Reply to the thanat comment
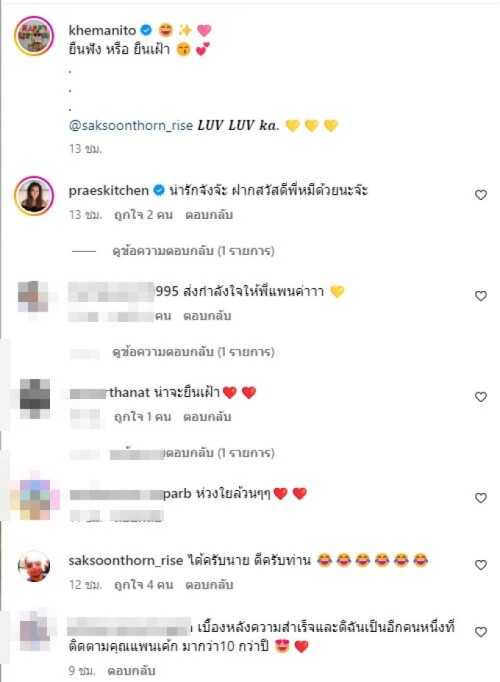Screen dimensions: 500x682 (x=207, y=417)
